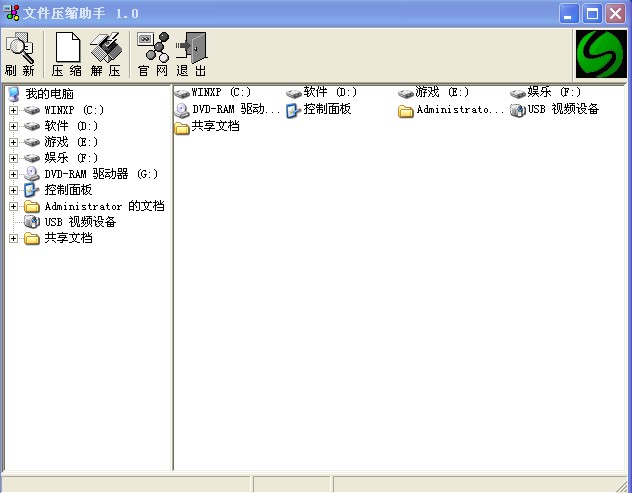Select USB 视频设备 in left tree
Screen dimensions: 632x493
pos(80,222)
